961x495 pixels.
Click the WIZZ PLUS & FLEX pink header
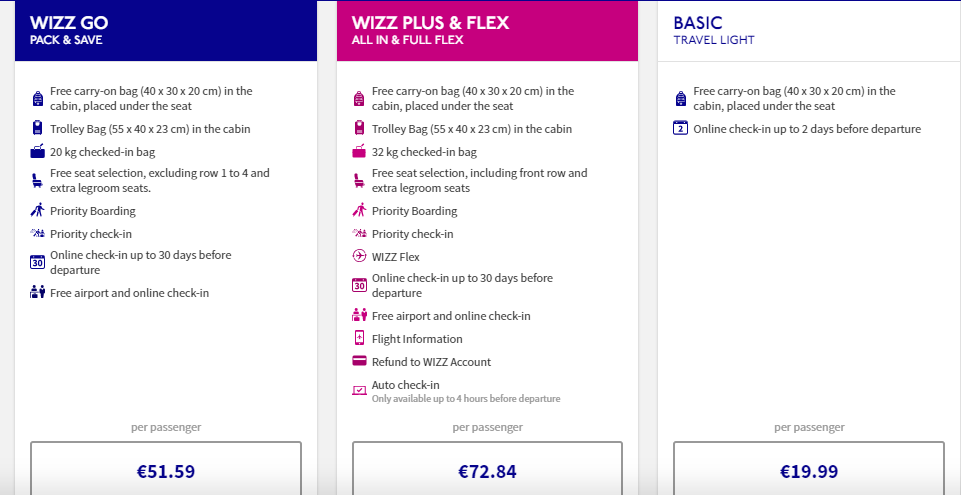tap(487, 31)
